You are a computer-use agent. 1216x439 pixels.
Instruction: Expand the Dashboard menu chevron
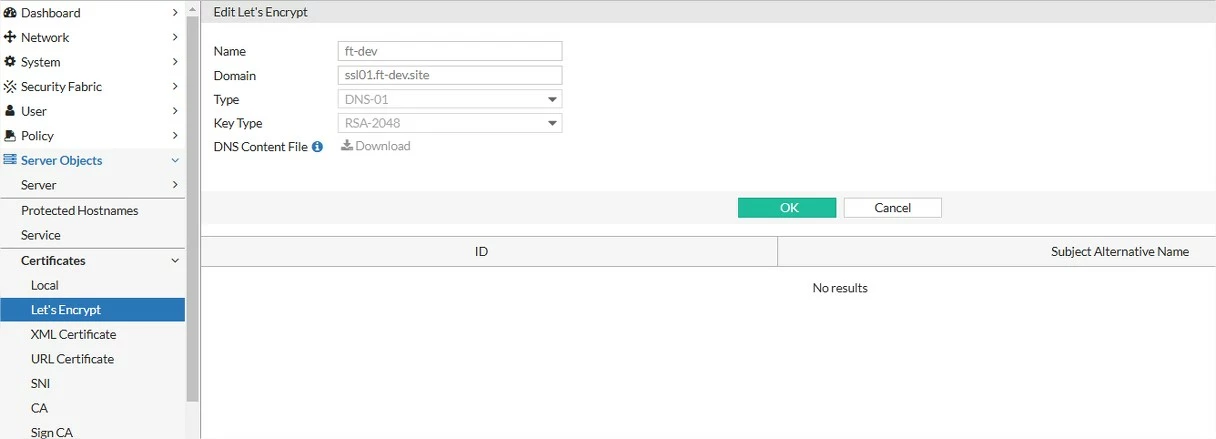[175, 13]
